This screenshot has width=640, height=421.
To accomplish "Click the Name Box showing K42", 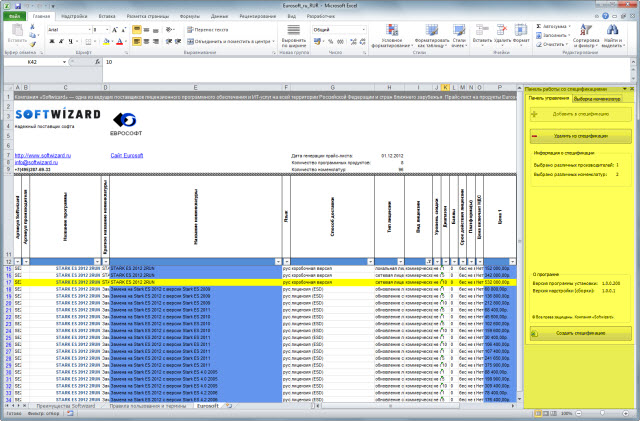I will coord(33,62).
